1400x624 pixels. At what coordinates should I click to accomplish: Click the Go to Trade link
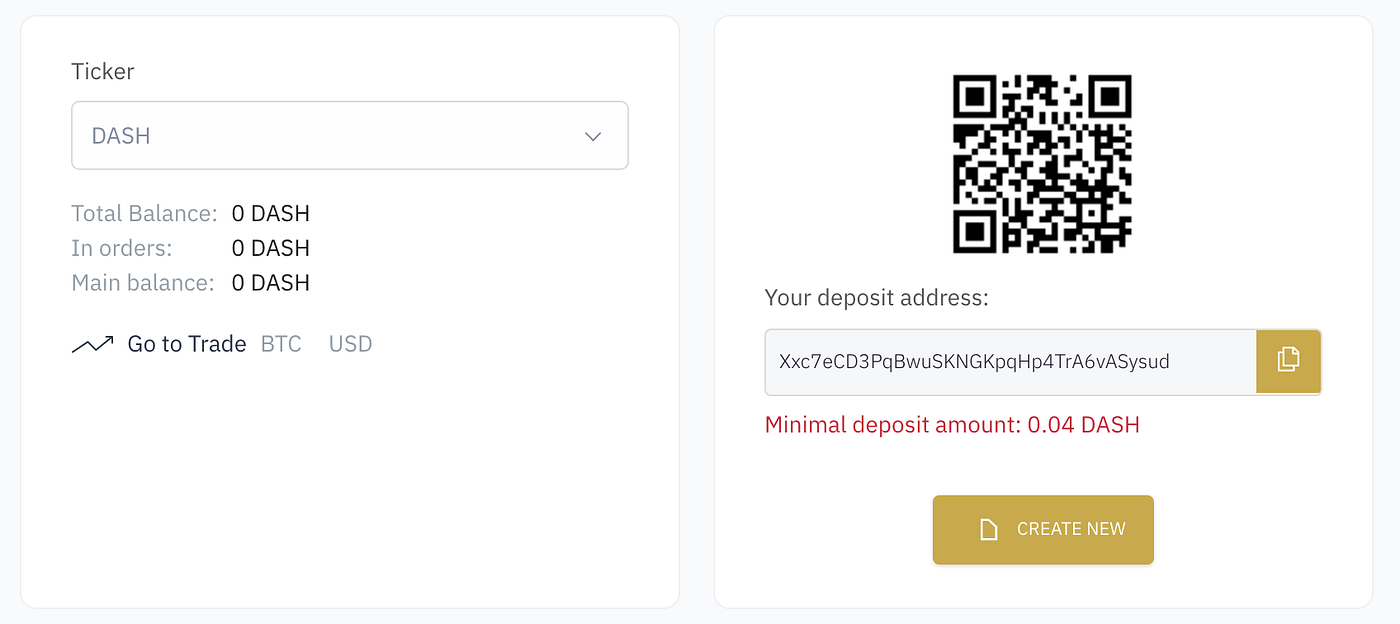[186, 343]
